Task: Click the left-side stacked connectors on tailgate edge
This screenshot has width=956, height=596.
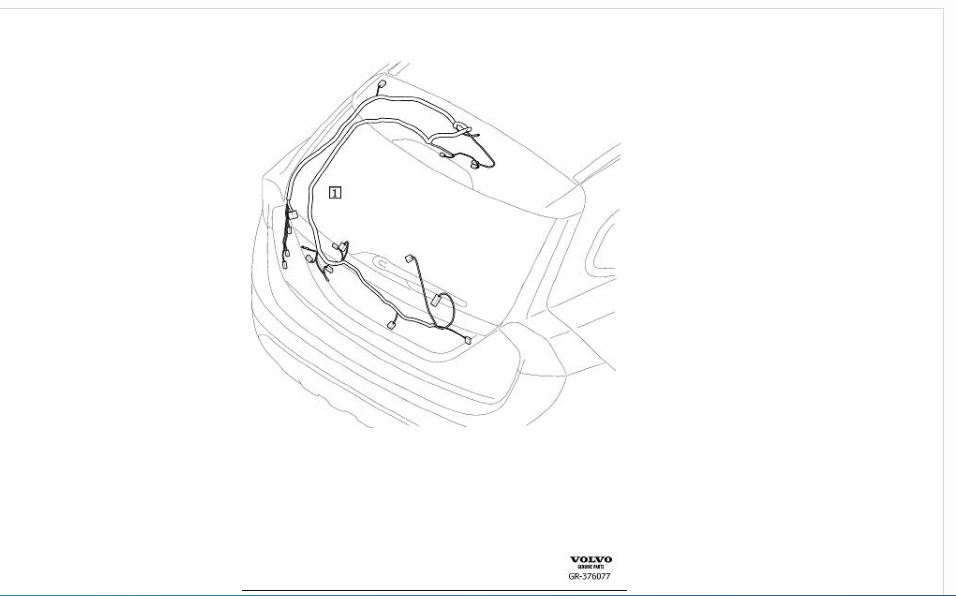Action: 290,230
